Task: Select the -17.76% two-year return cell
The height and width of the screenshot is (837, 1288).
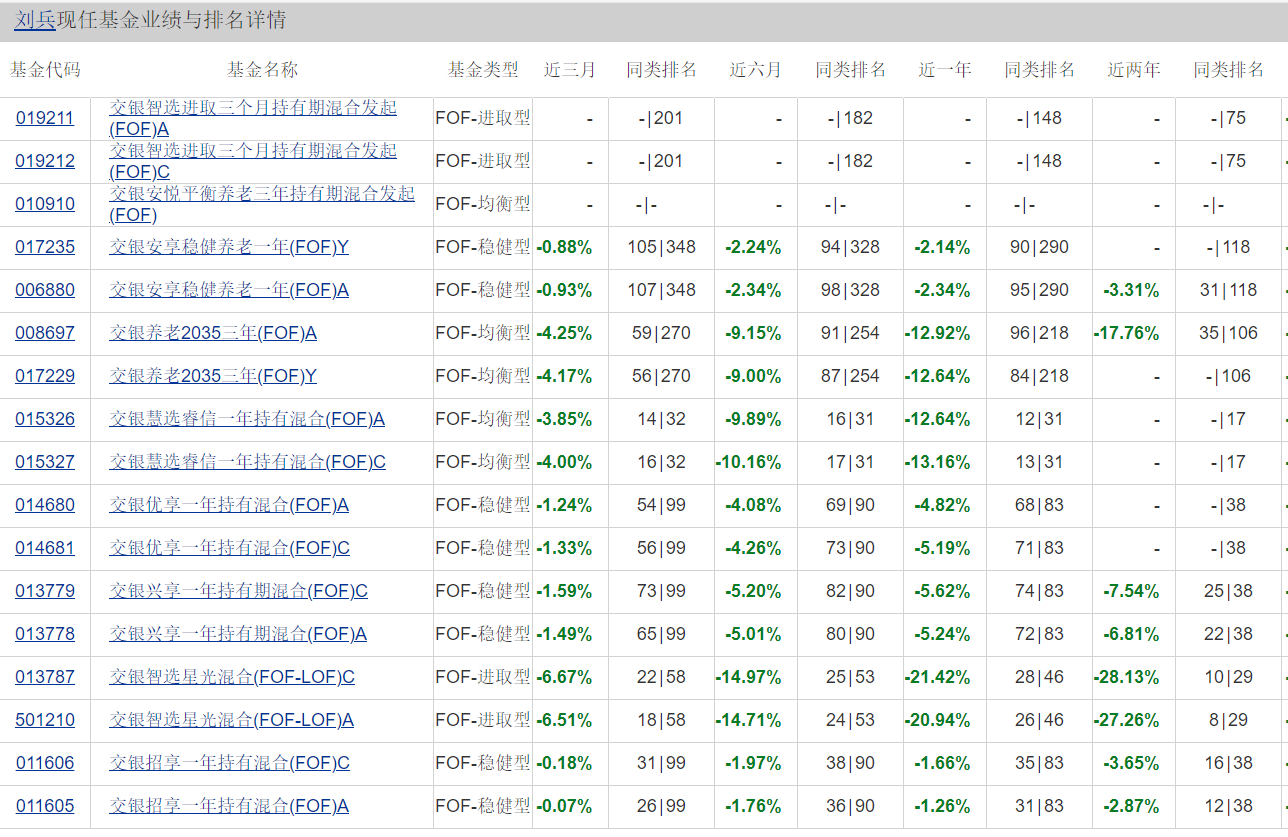Action: tap(1127, 333)
